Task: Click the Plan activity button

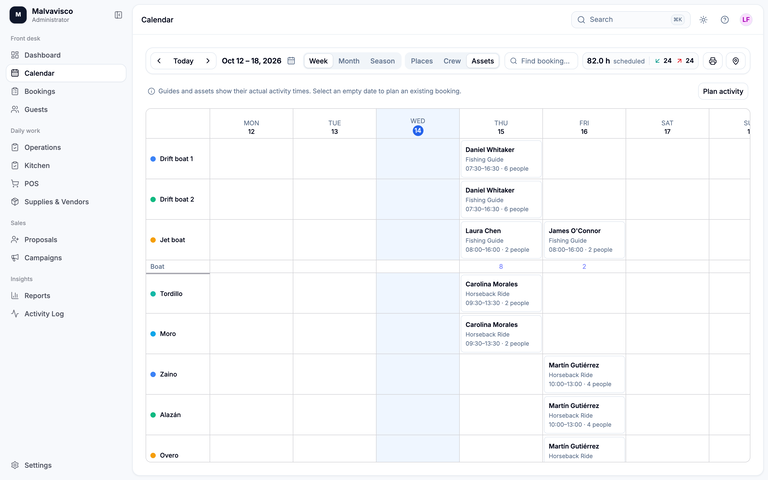Action: click(x=722, y=91)
